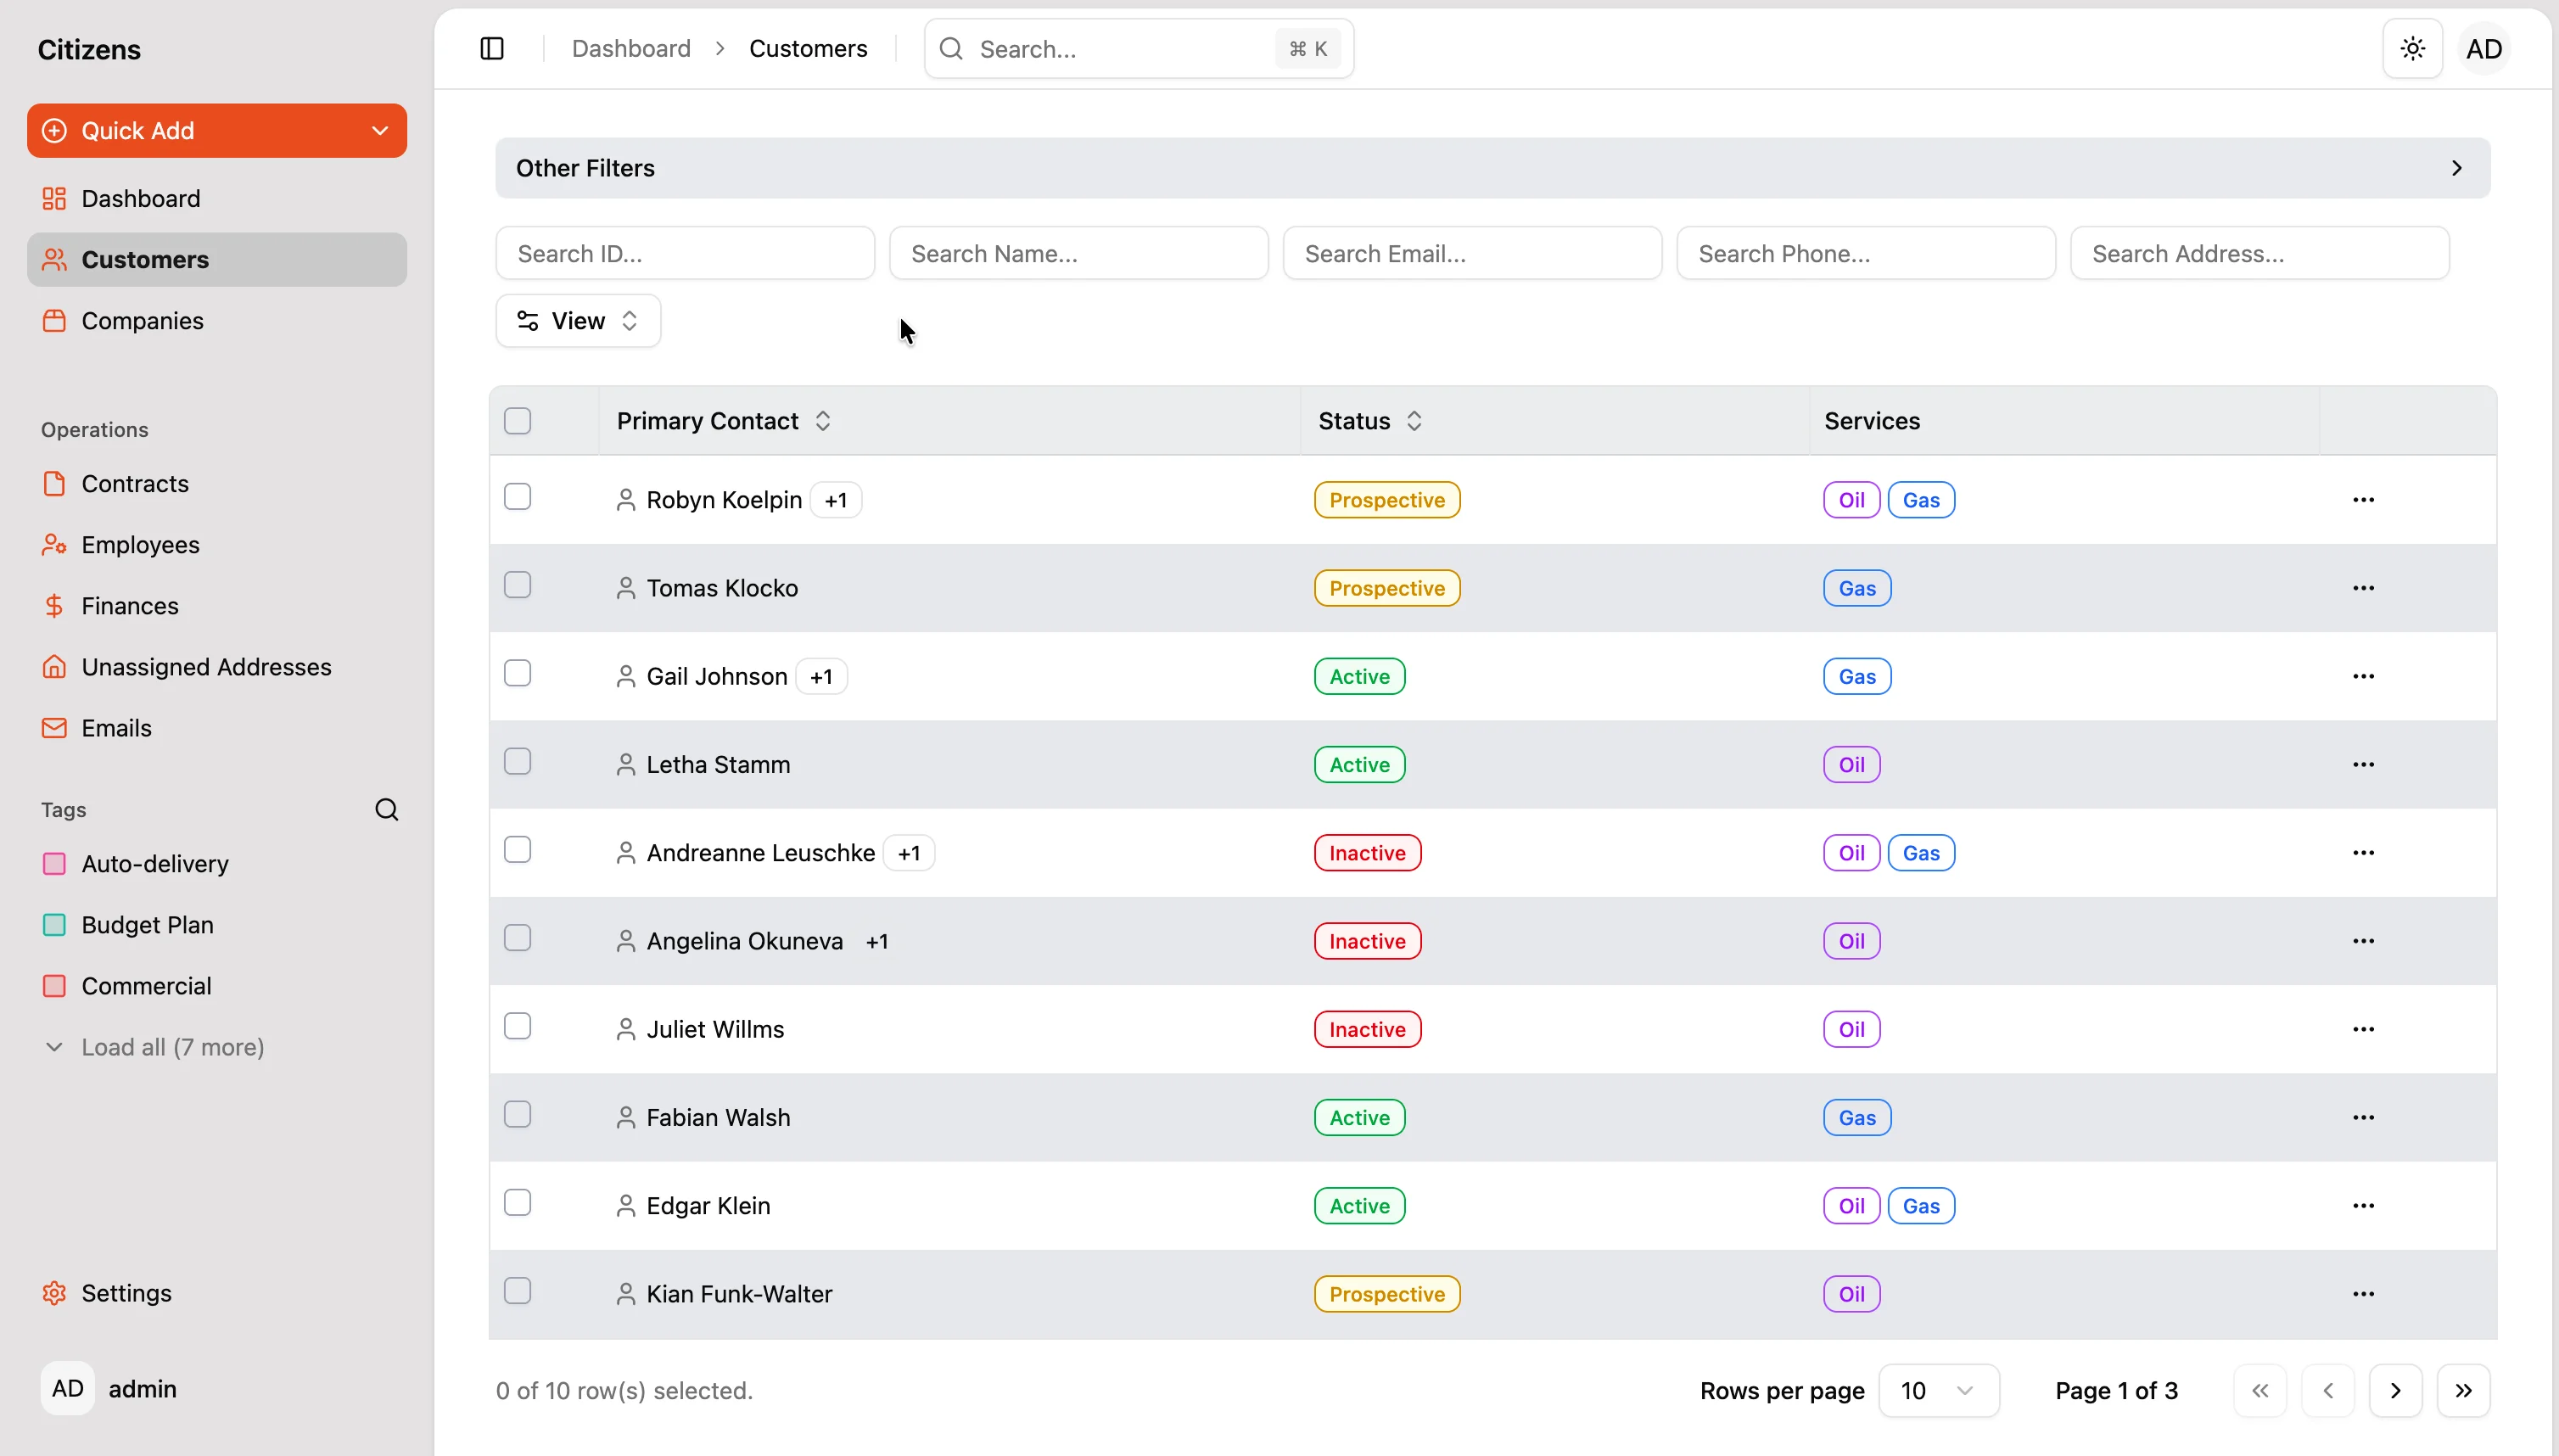Go to the next page arrow
Screen dimensions: 2559x1456
[2395, 1390]
